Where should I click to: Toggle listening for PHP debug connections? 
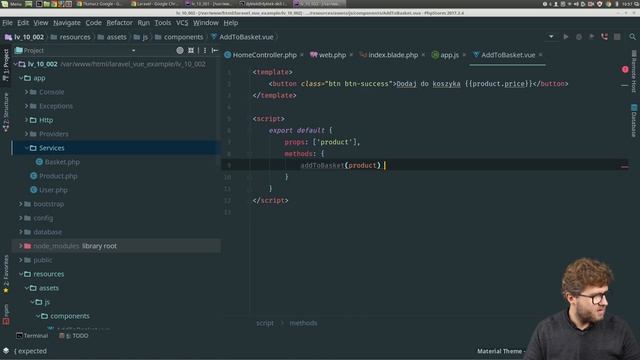(604, 37)
